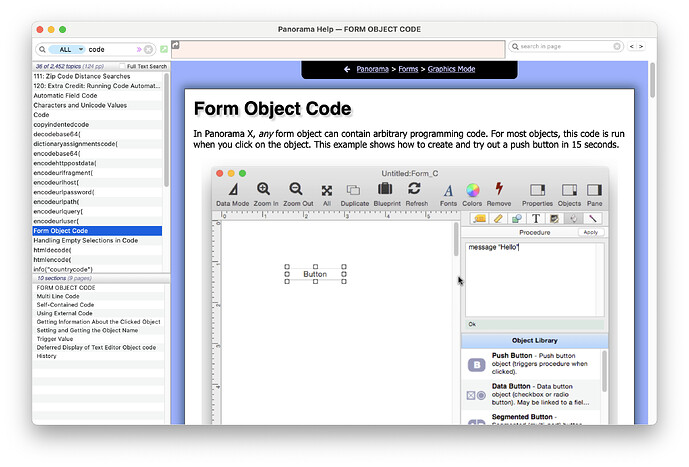Image resolution: width=689 pixels, height=467 pixels.
Task: Jump to section 'Self-Contained Code'
Action: click(98, 304)
